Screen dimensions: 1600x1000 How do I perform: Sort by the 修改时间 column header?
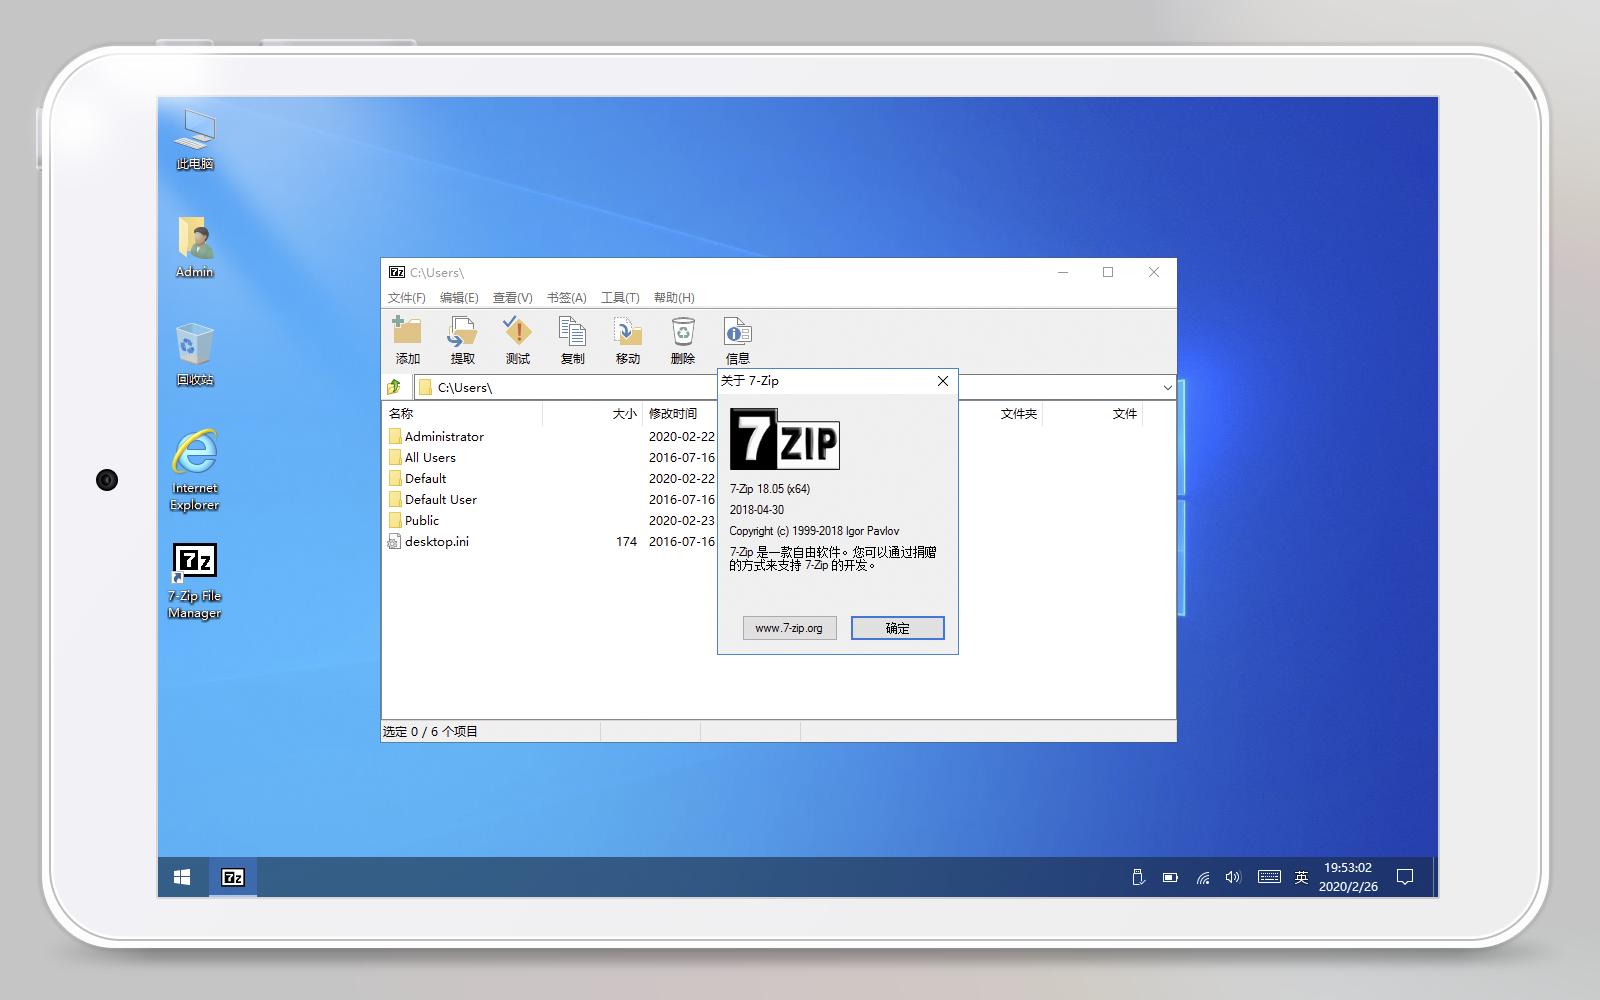click(680, 413)
